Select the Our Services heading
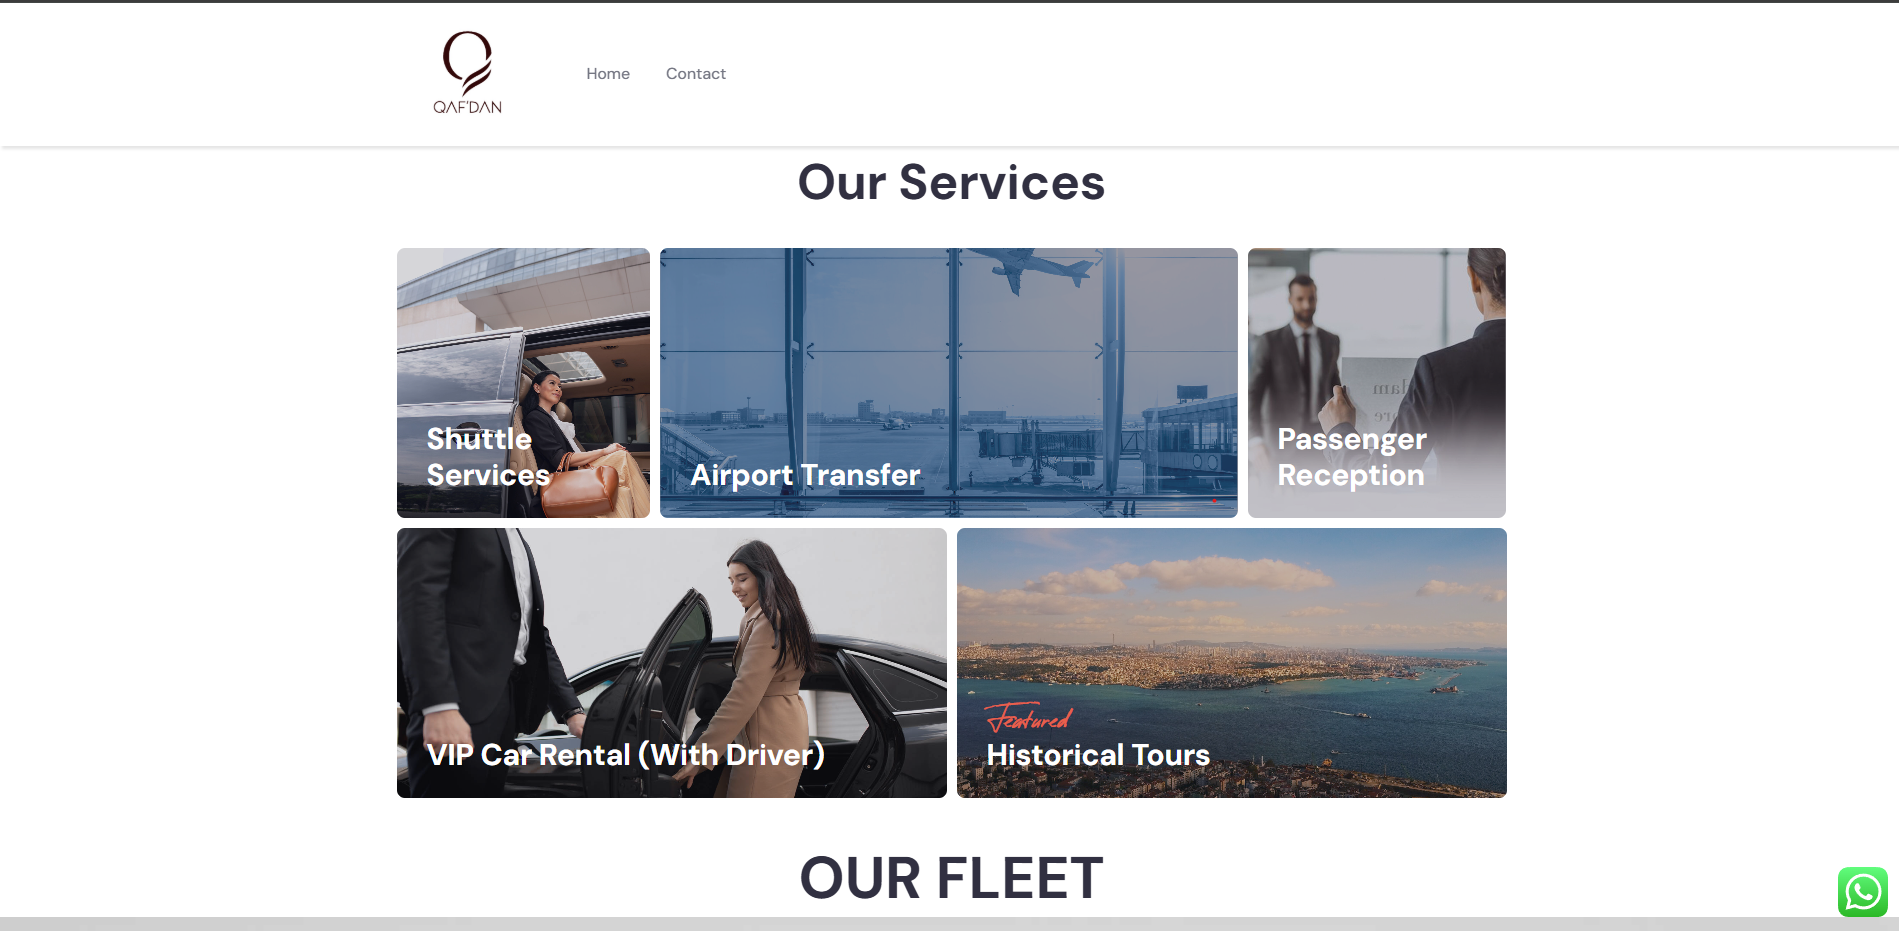Image resolution: width=1899 pixels, height=931 pixels. tap(951, 183)
